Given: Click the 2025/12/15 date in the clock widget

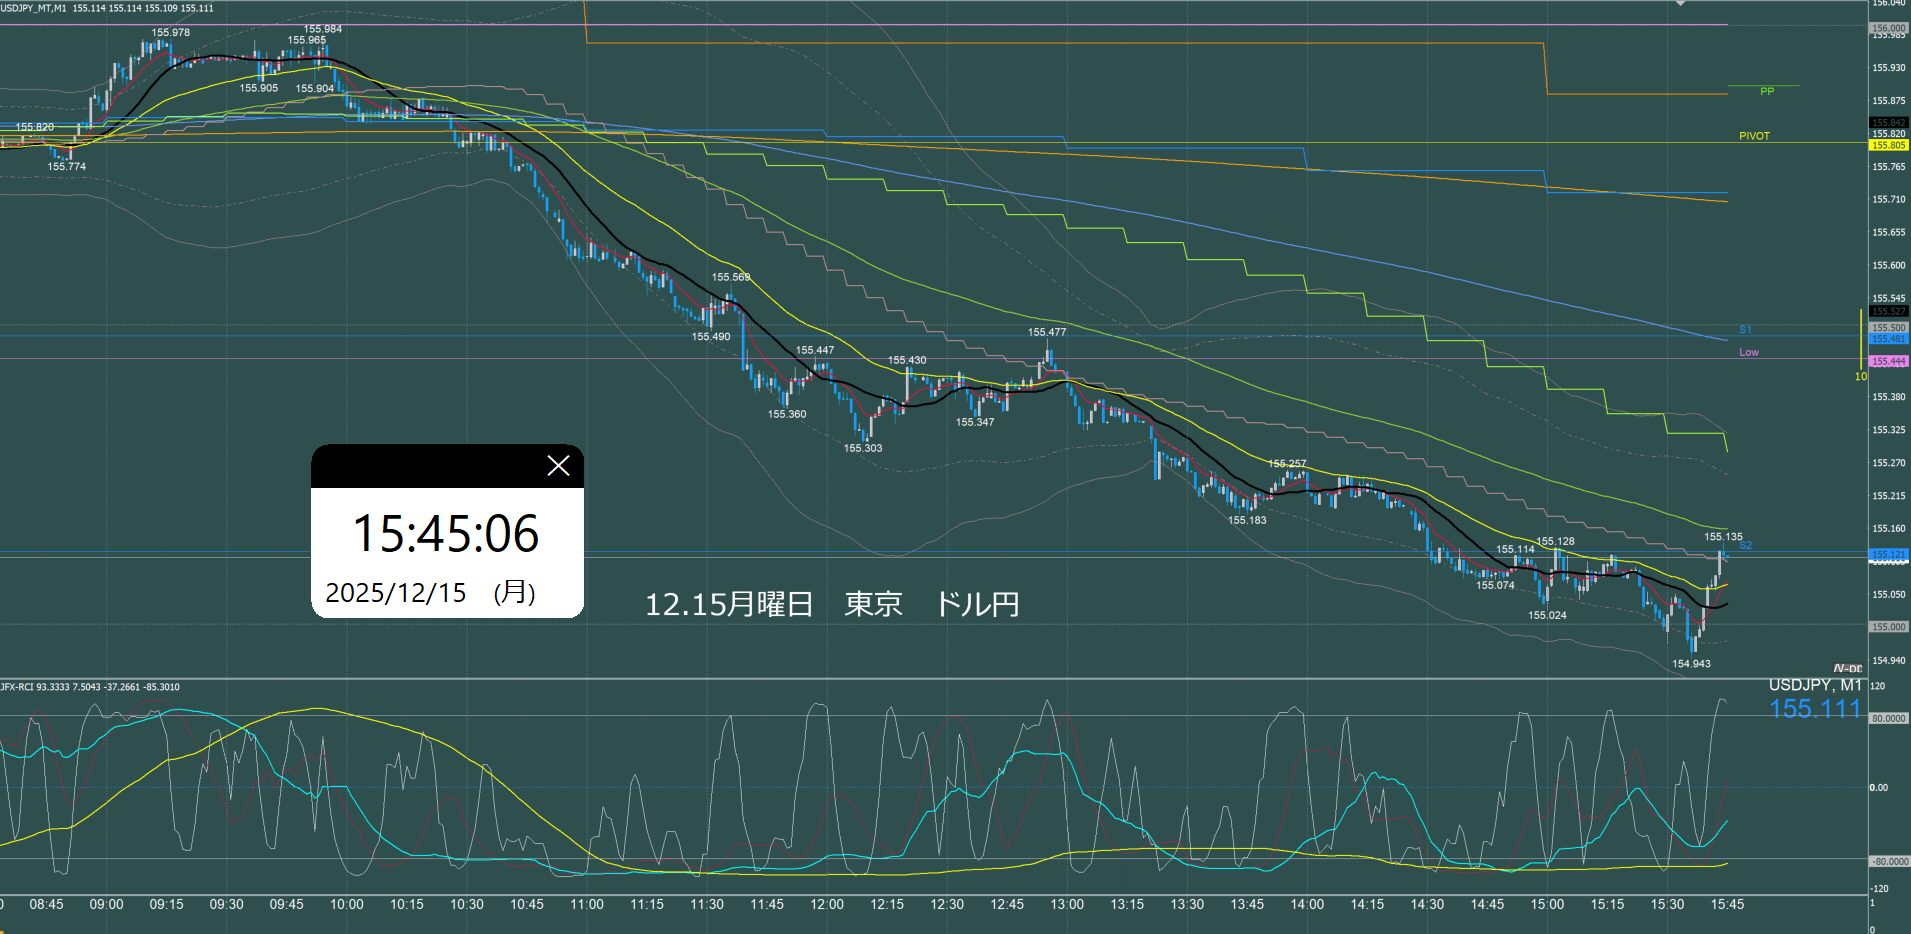Looking at the screenshot, I should coord(396,593).
